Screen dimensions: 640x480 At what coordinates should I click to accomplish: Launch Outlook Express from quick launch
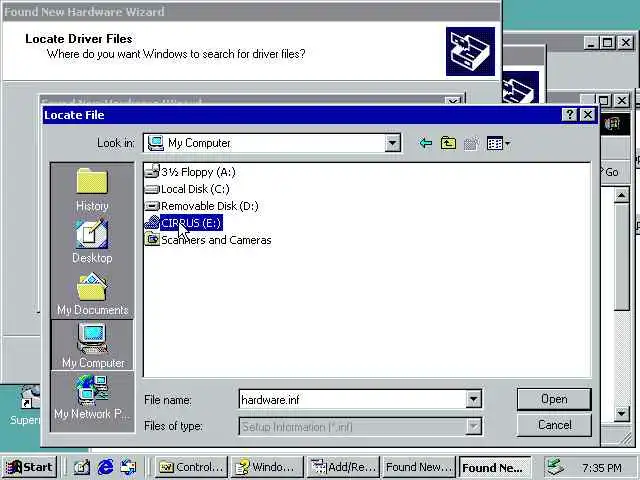tap(128, 467)
